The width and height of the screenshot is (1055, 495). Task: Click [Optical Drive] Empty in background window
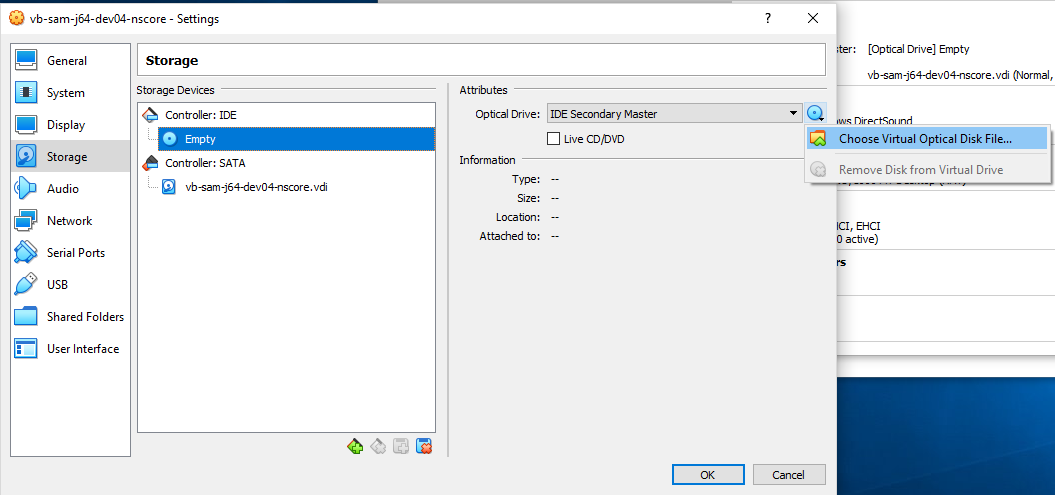(x=918, y=49)
